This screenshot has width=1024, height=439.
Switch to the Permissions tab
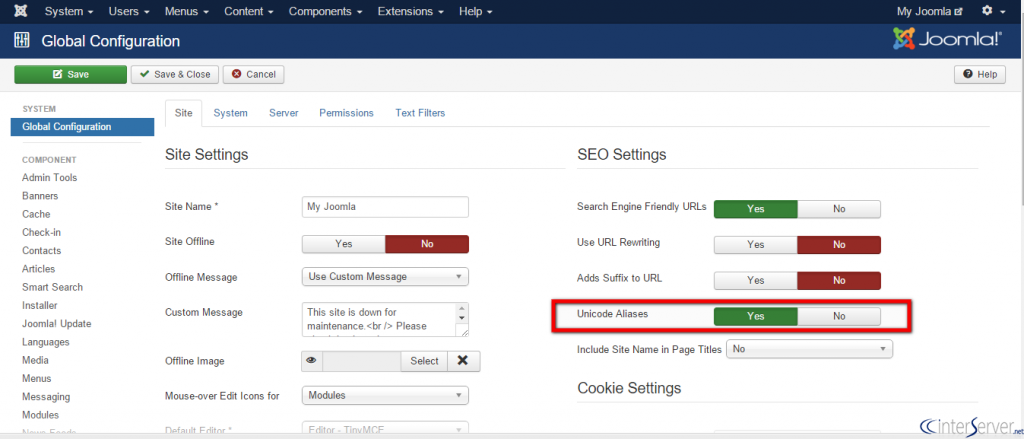pos(346,113)
